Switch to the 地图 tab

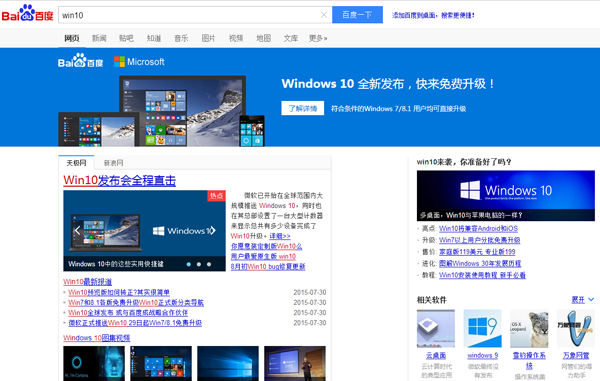click(x=264, y=38)
